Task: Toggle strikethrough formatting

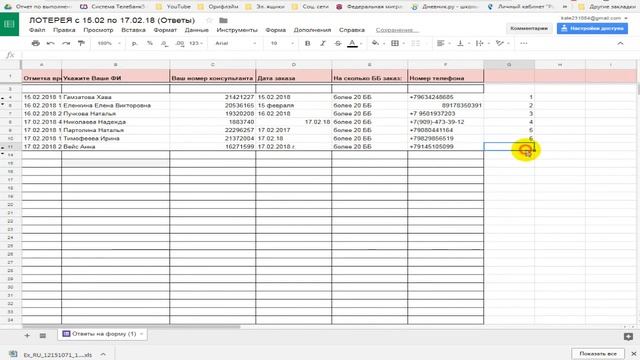Action: (338, 43)
